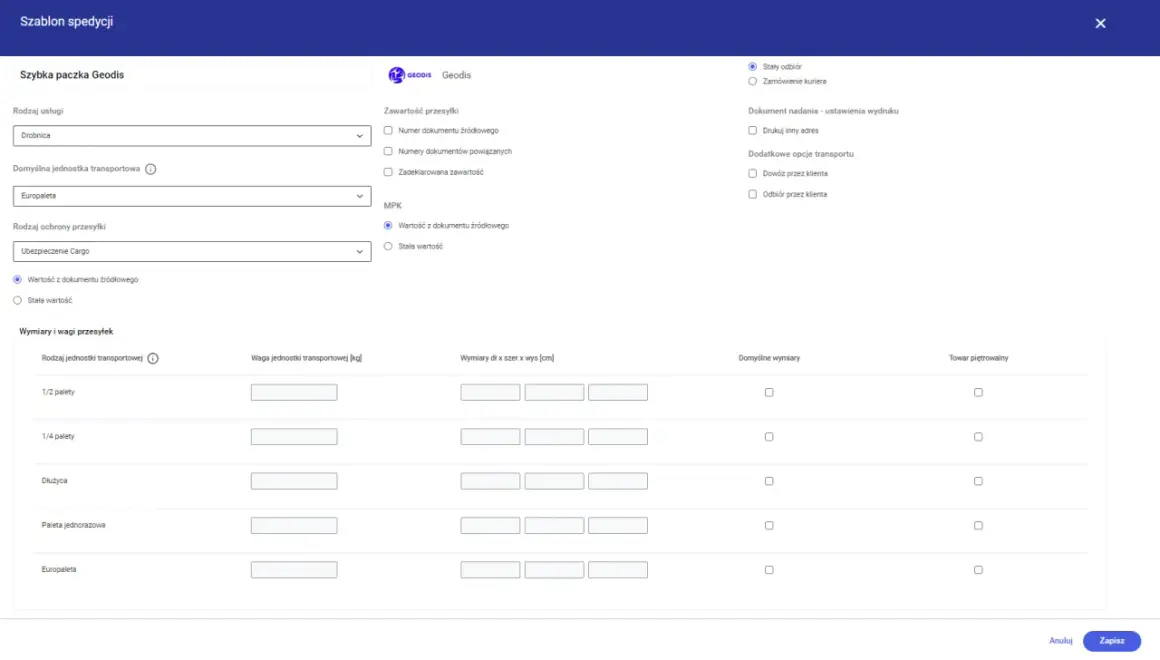1160x660 pixels.
Task: Select Stały odbiór radio button
Action: coord(752,67)
